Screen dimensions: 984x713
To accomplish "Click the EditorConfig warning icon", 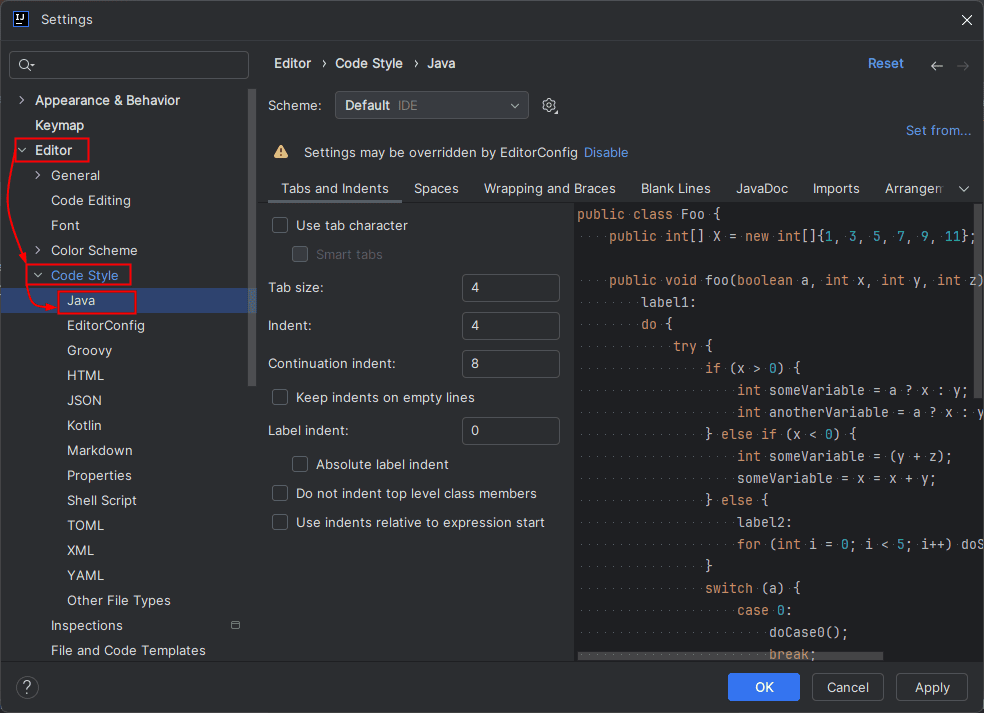I will (x=282, y=153).
